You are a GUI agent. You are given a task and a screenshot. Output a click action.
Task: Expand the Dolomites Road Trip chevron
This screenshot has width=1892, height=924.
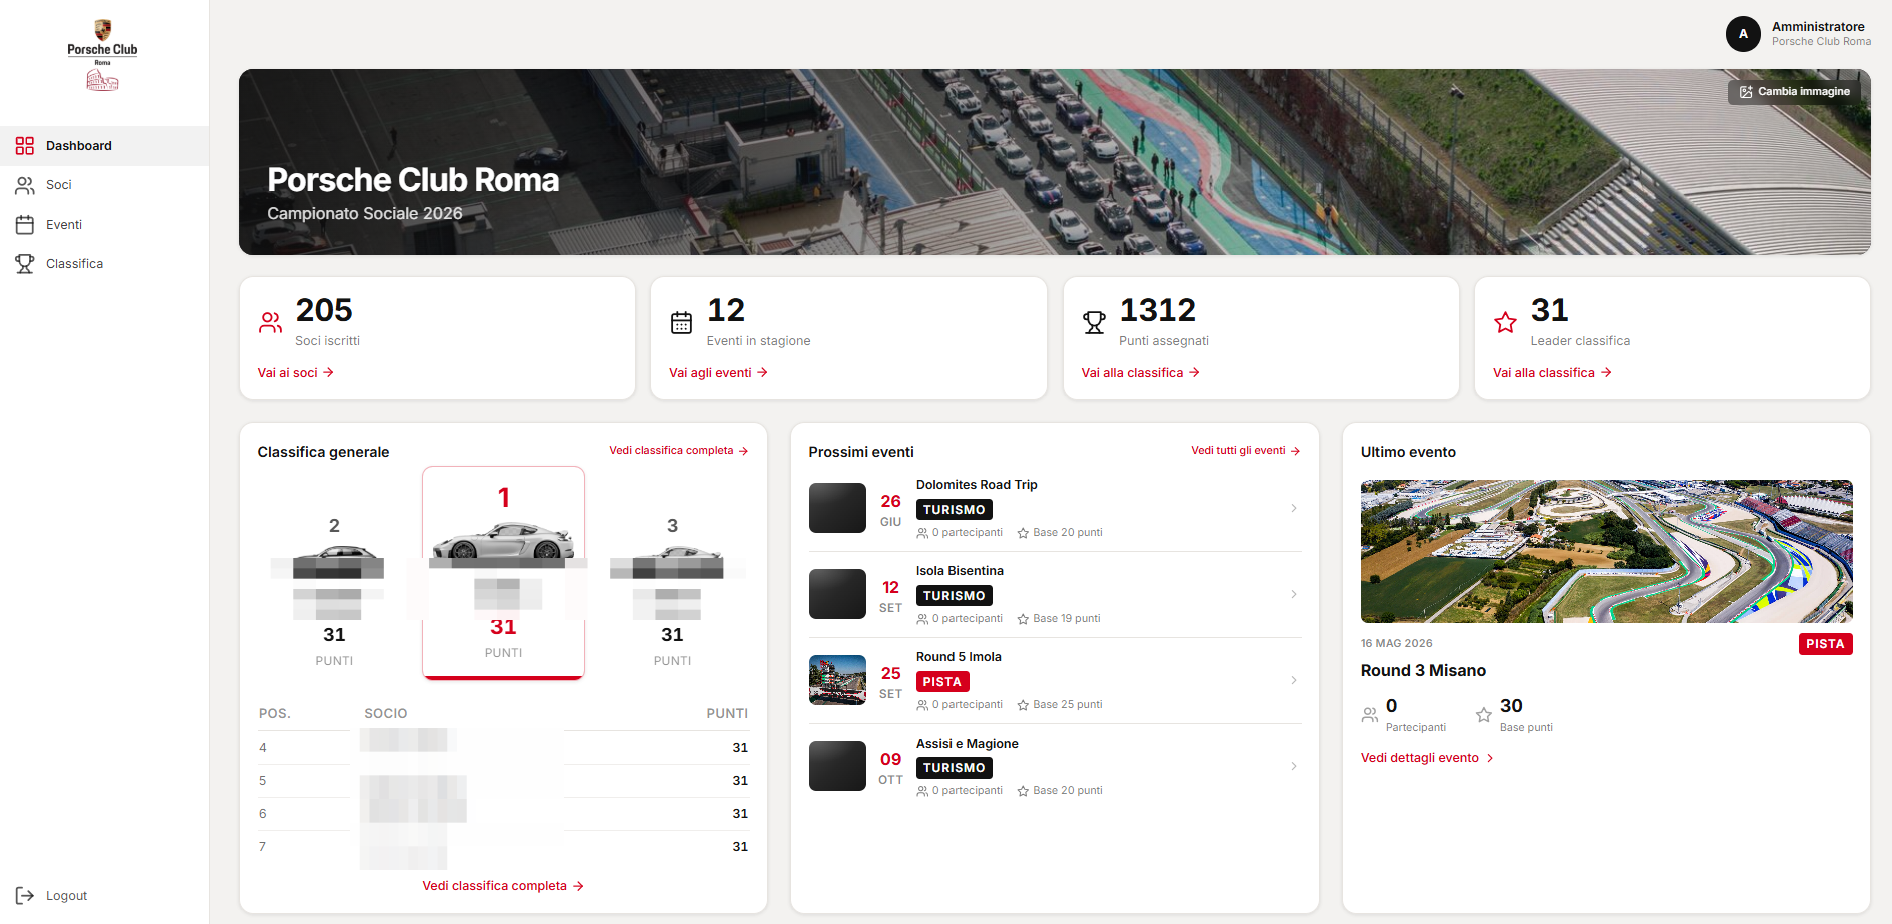coord(1294,508)
